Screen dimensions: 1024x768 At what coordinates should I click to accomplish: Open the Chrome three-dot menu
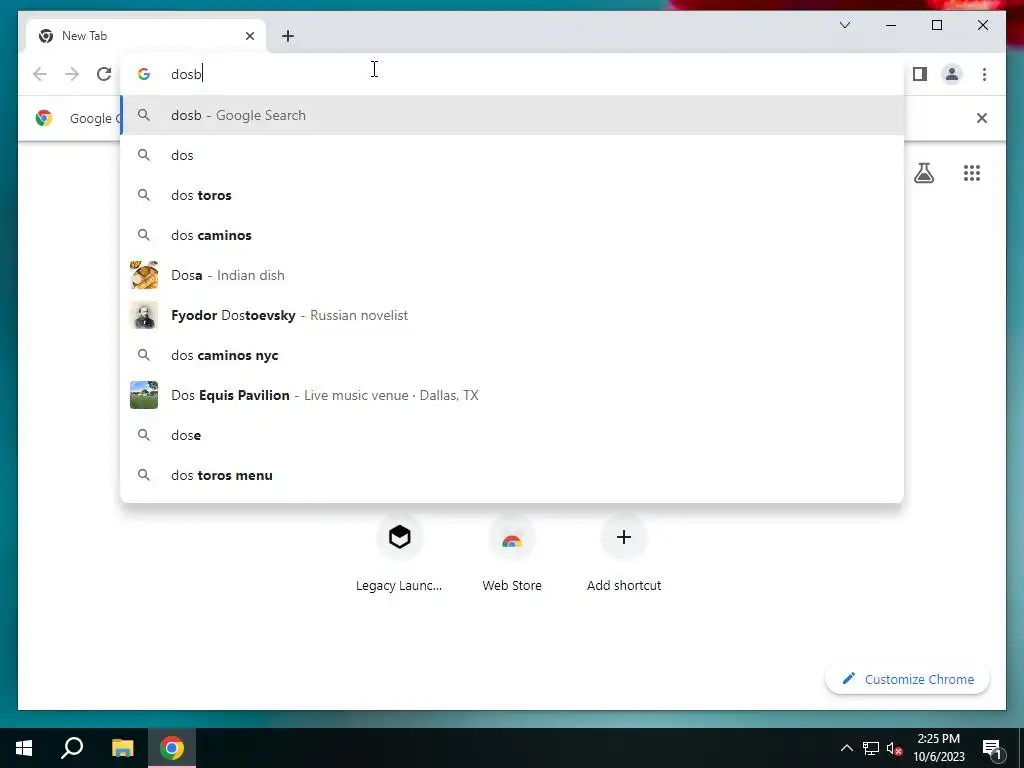[x=984, y=74]
